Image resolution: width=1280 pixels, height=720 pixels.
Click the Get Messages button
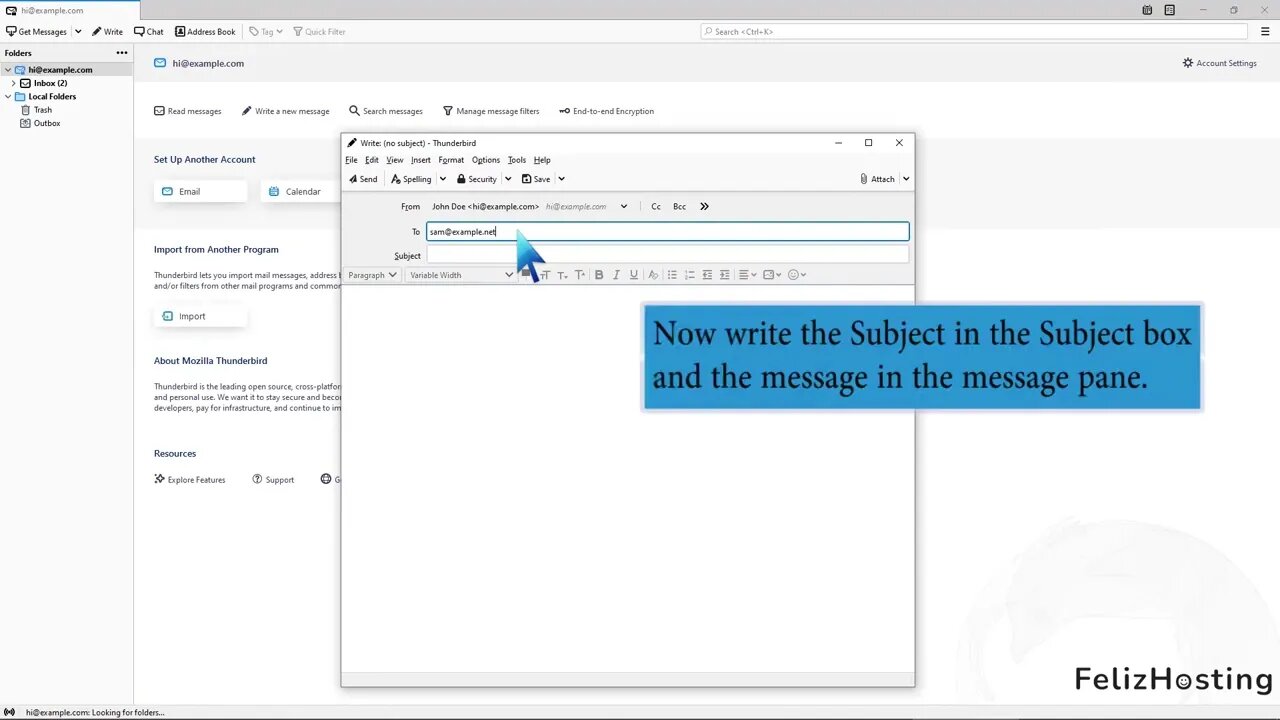pos(37,31)
